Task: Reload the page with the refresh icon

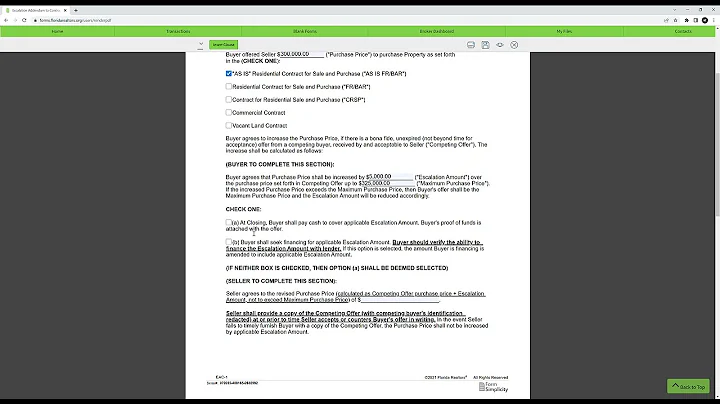Action: pyautogui.click(x=24, y=20)
